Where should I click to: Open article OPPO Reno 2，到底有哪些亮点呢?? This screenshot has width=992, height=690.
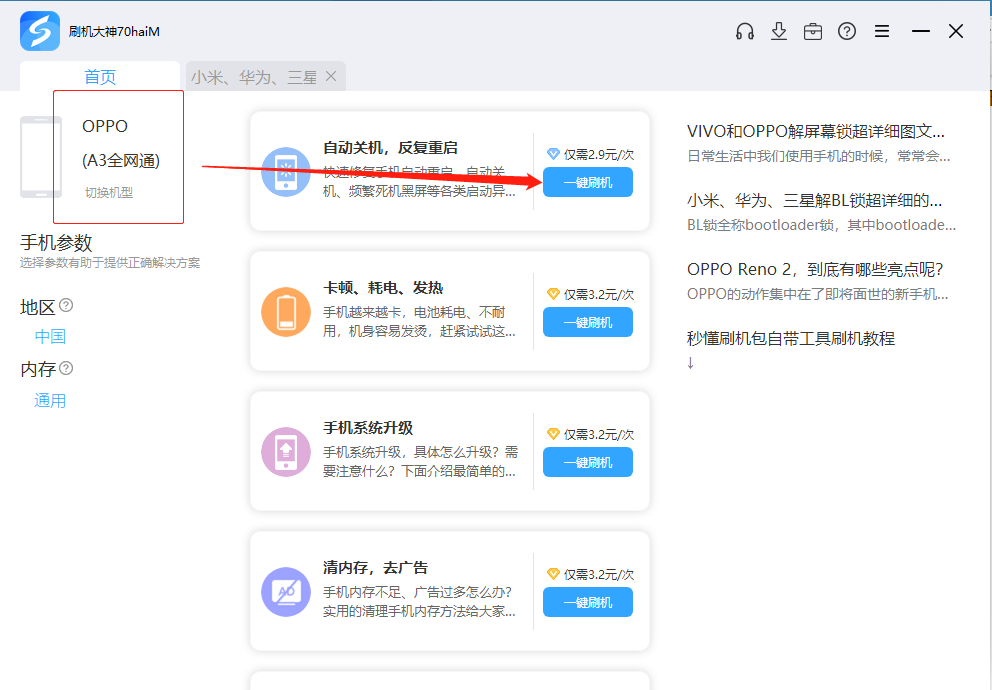pyautogui.click(x=815, y=269)
